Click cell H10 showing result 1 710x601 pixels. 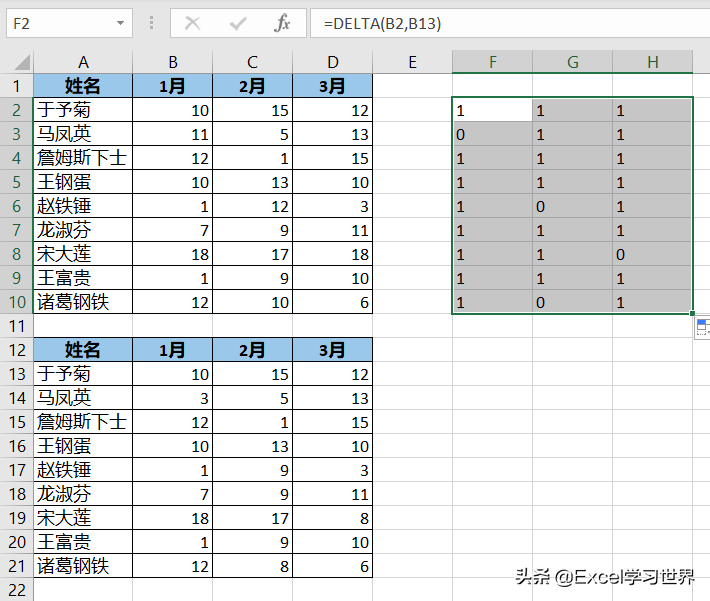652,302
